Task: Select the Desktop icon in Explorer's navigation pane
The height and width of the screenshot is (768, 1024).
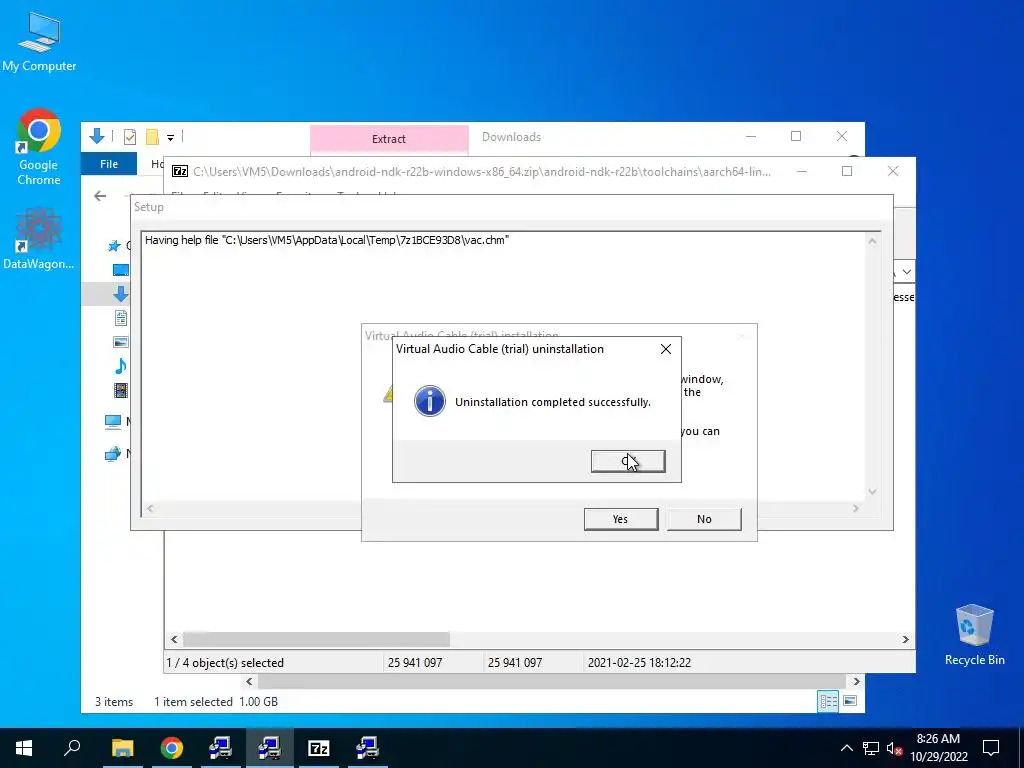Action: click(121, 270)
